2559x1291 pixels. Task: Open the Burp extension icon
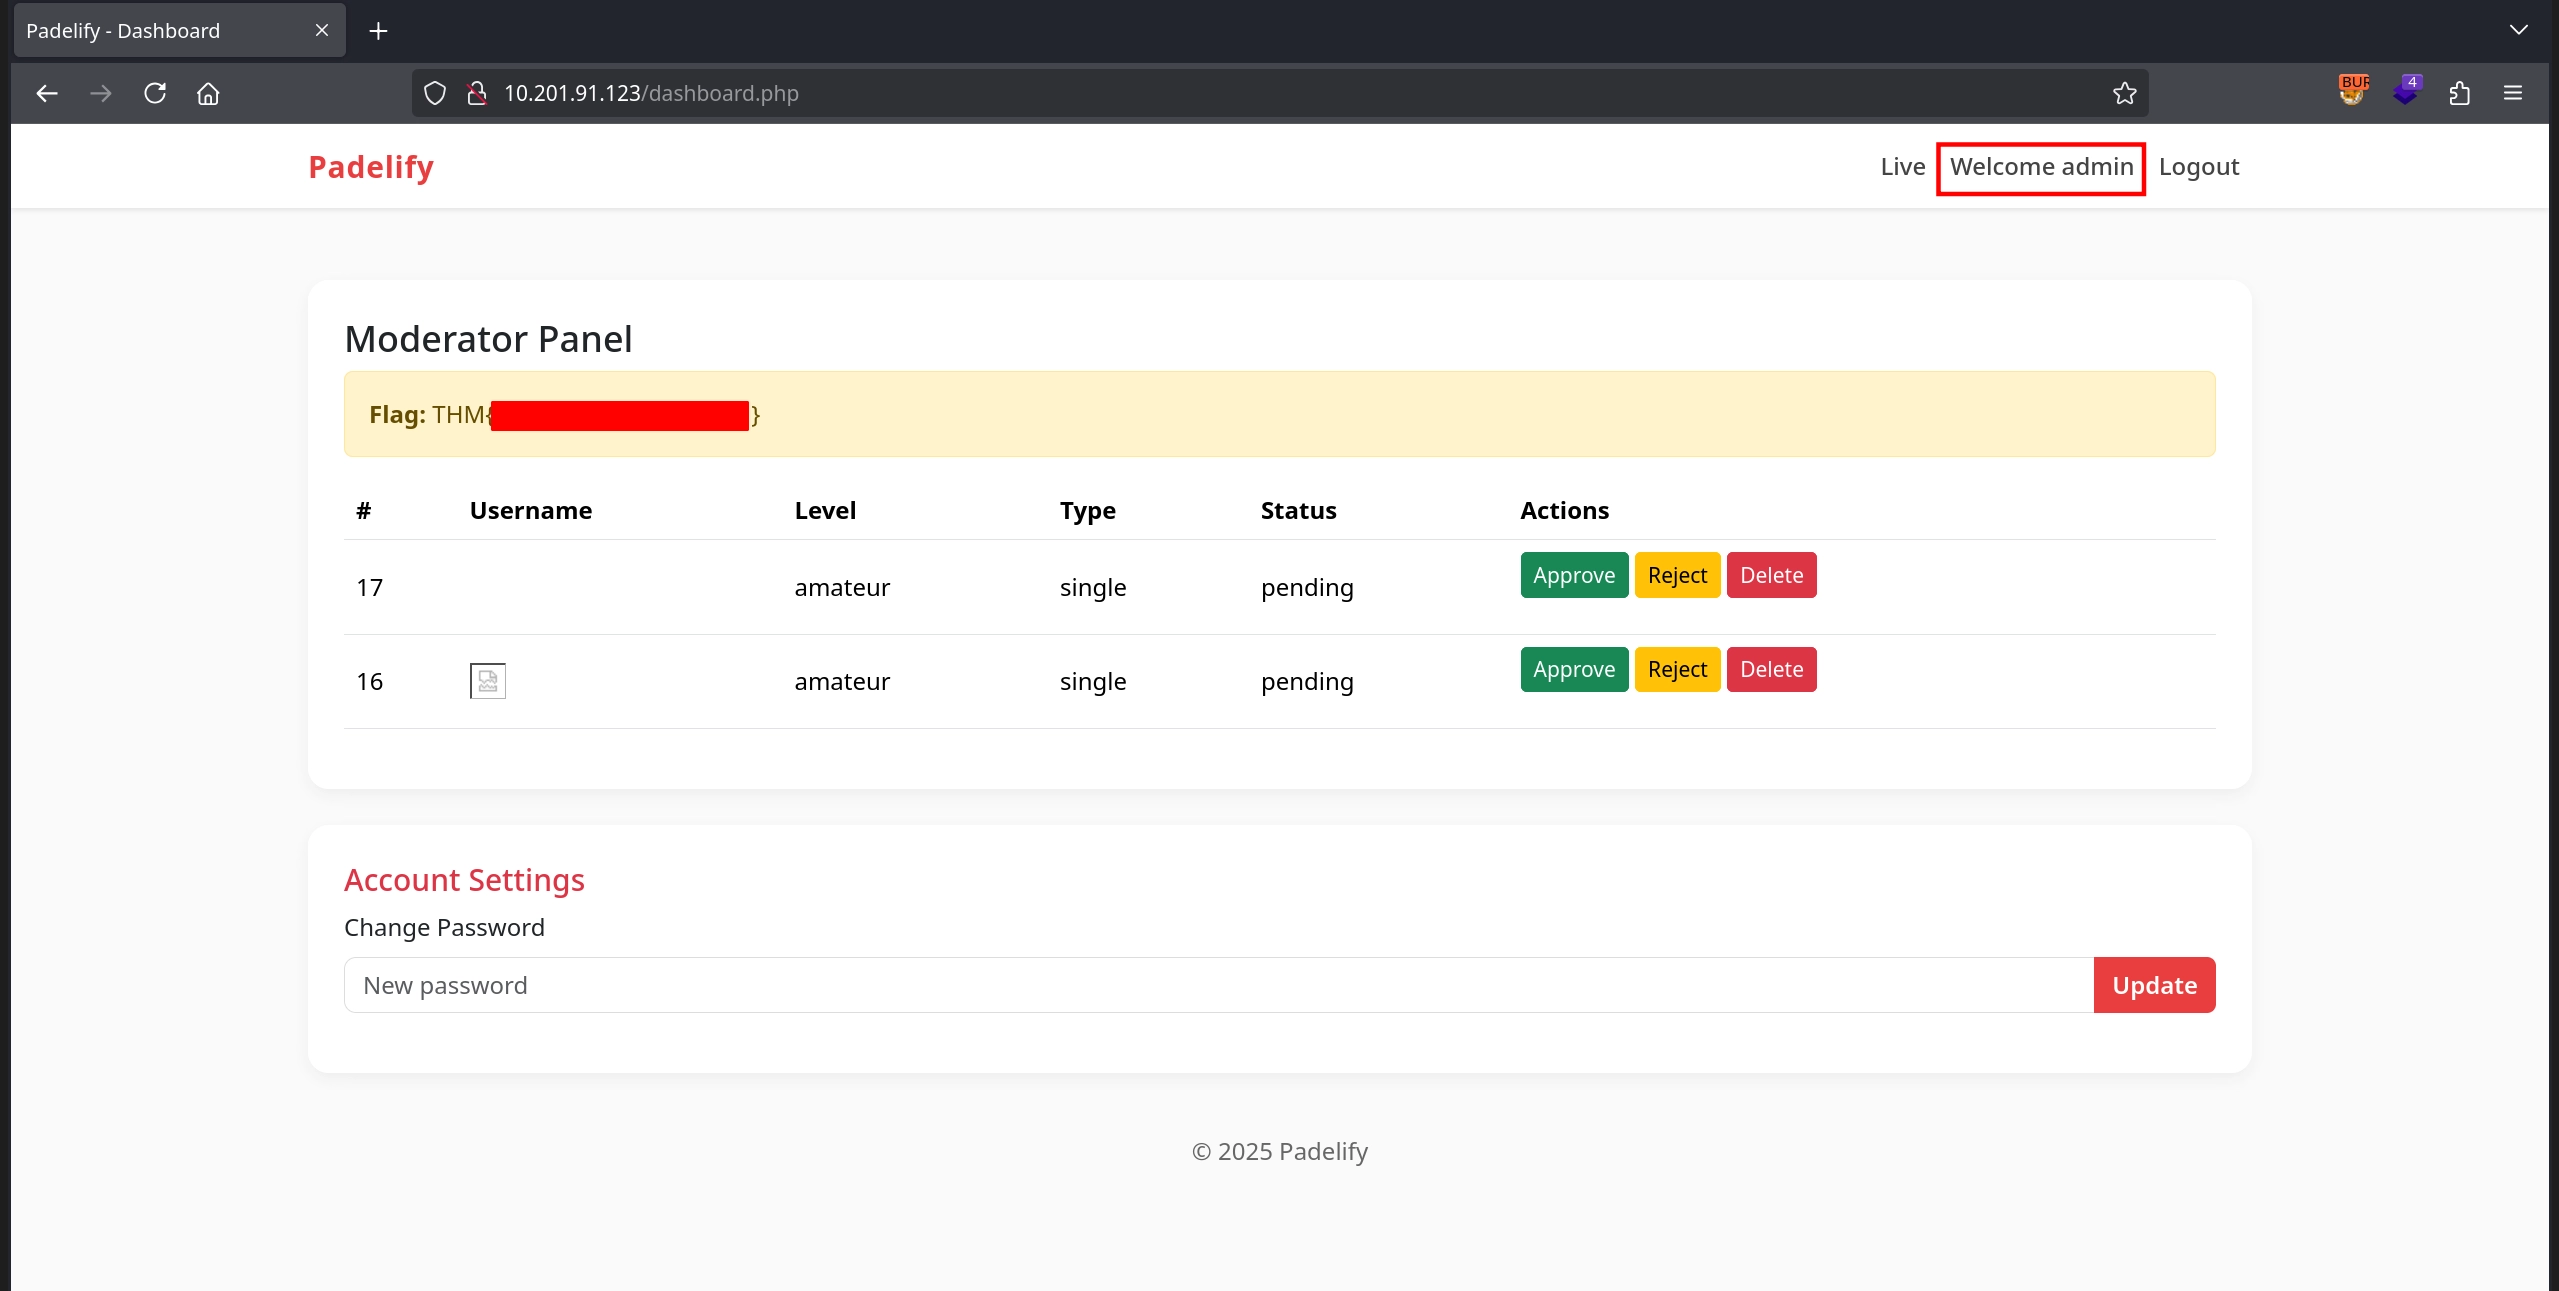2353,92
